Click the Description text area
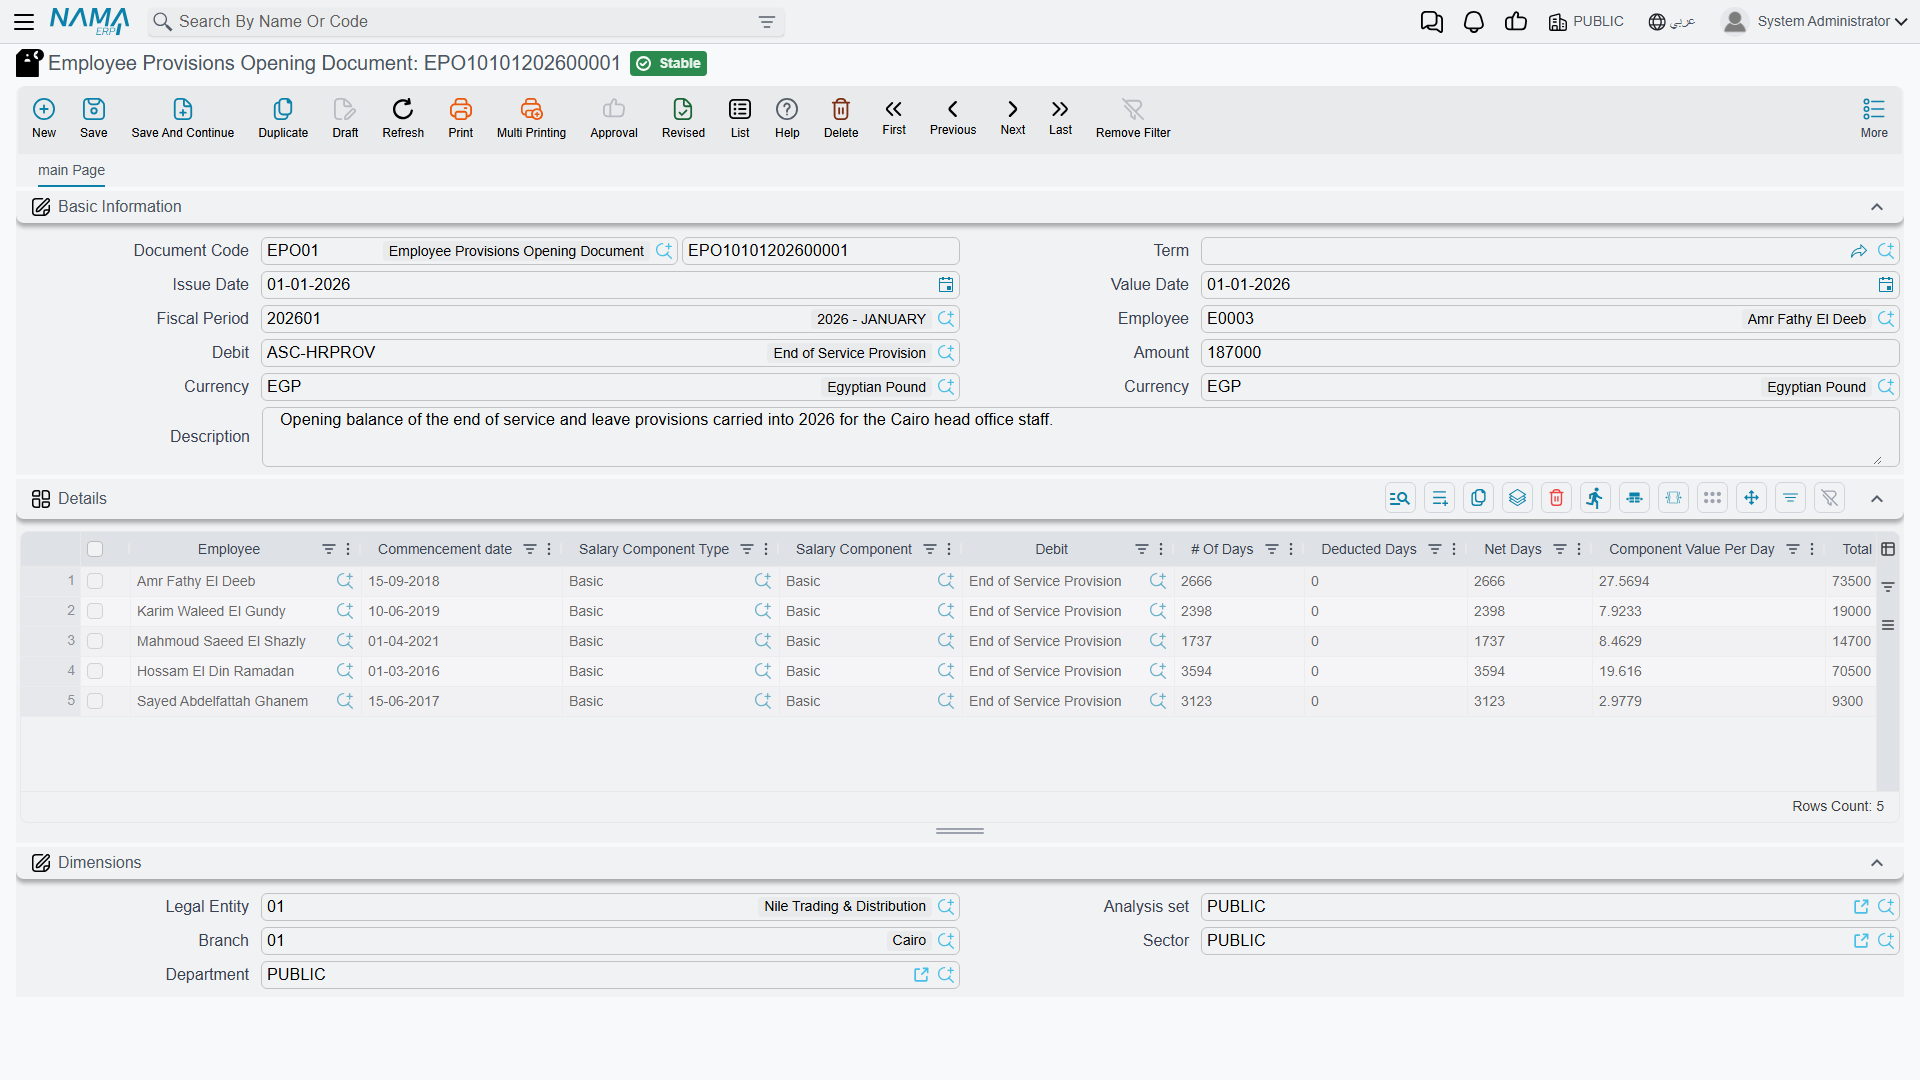The height and width of the screenshot is (1080, 1920). point(1080,437)
